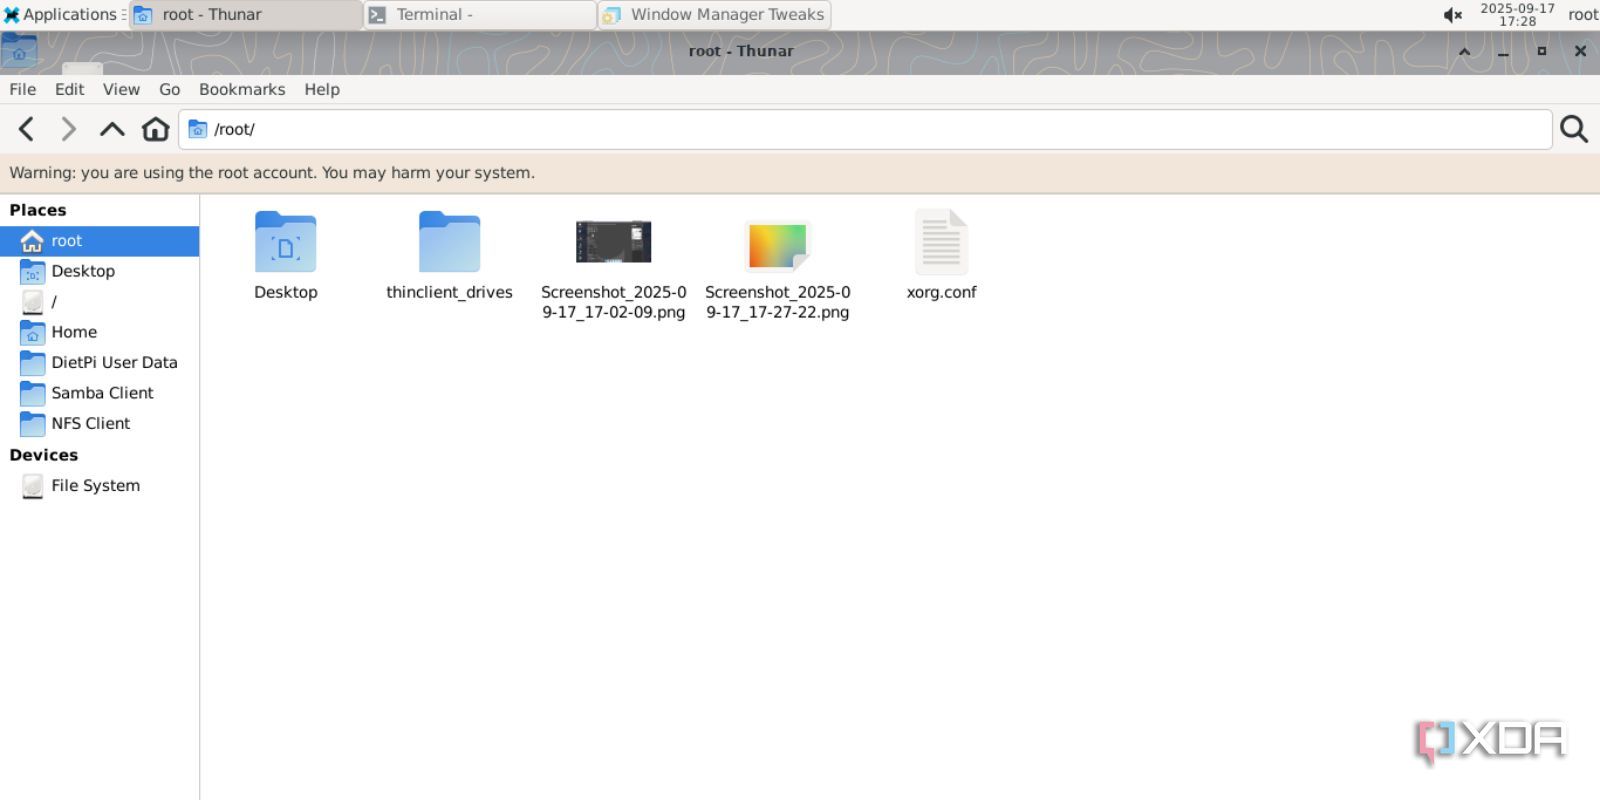
Task: Open the search magnifier icon
Action: [x=1574, y=129]
